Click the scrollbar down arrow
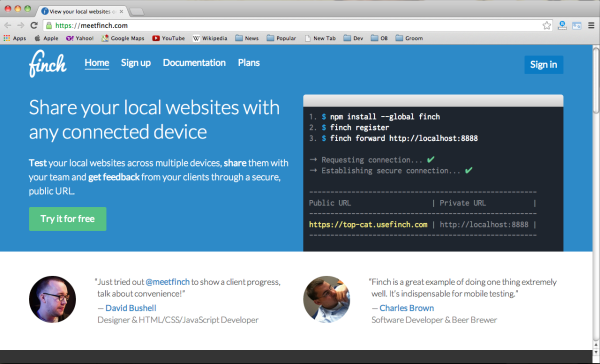The height and width of the screenshot is (364, 600). [596, 353]
